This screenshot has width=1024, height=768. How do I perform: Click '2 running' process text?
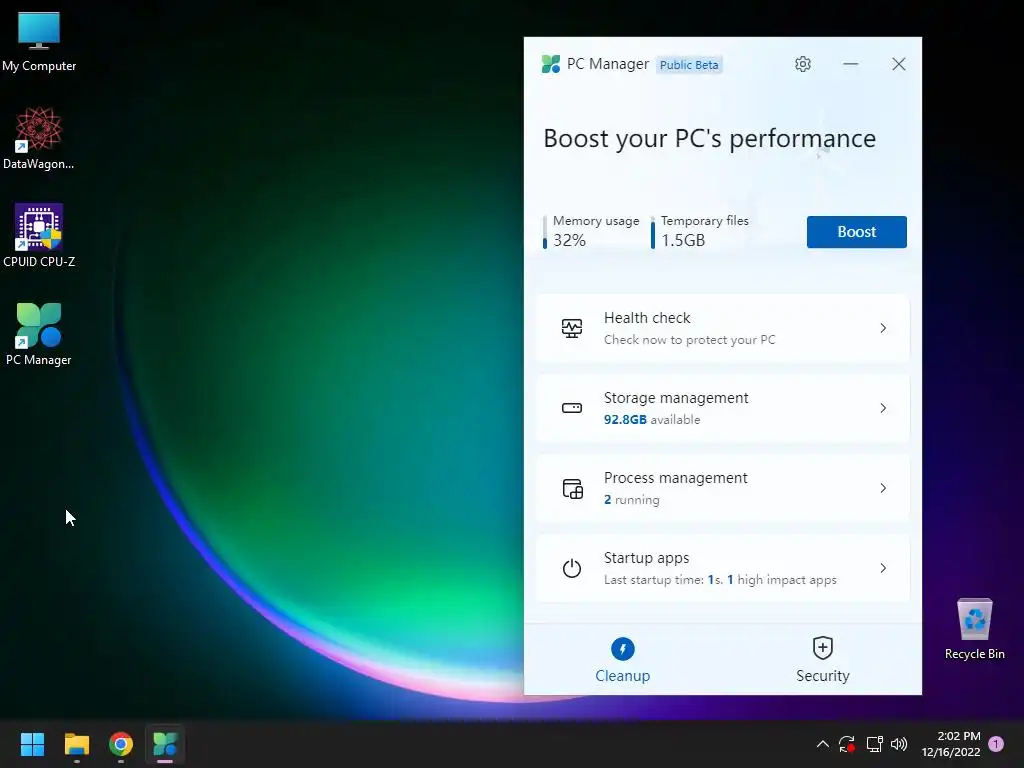[x=632, y=500]
